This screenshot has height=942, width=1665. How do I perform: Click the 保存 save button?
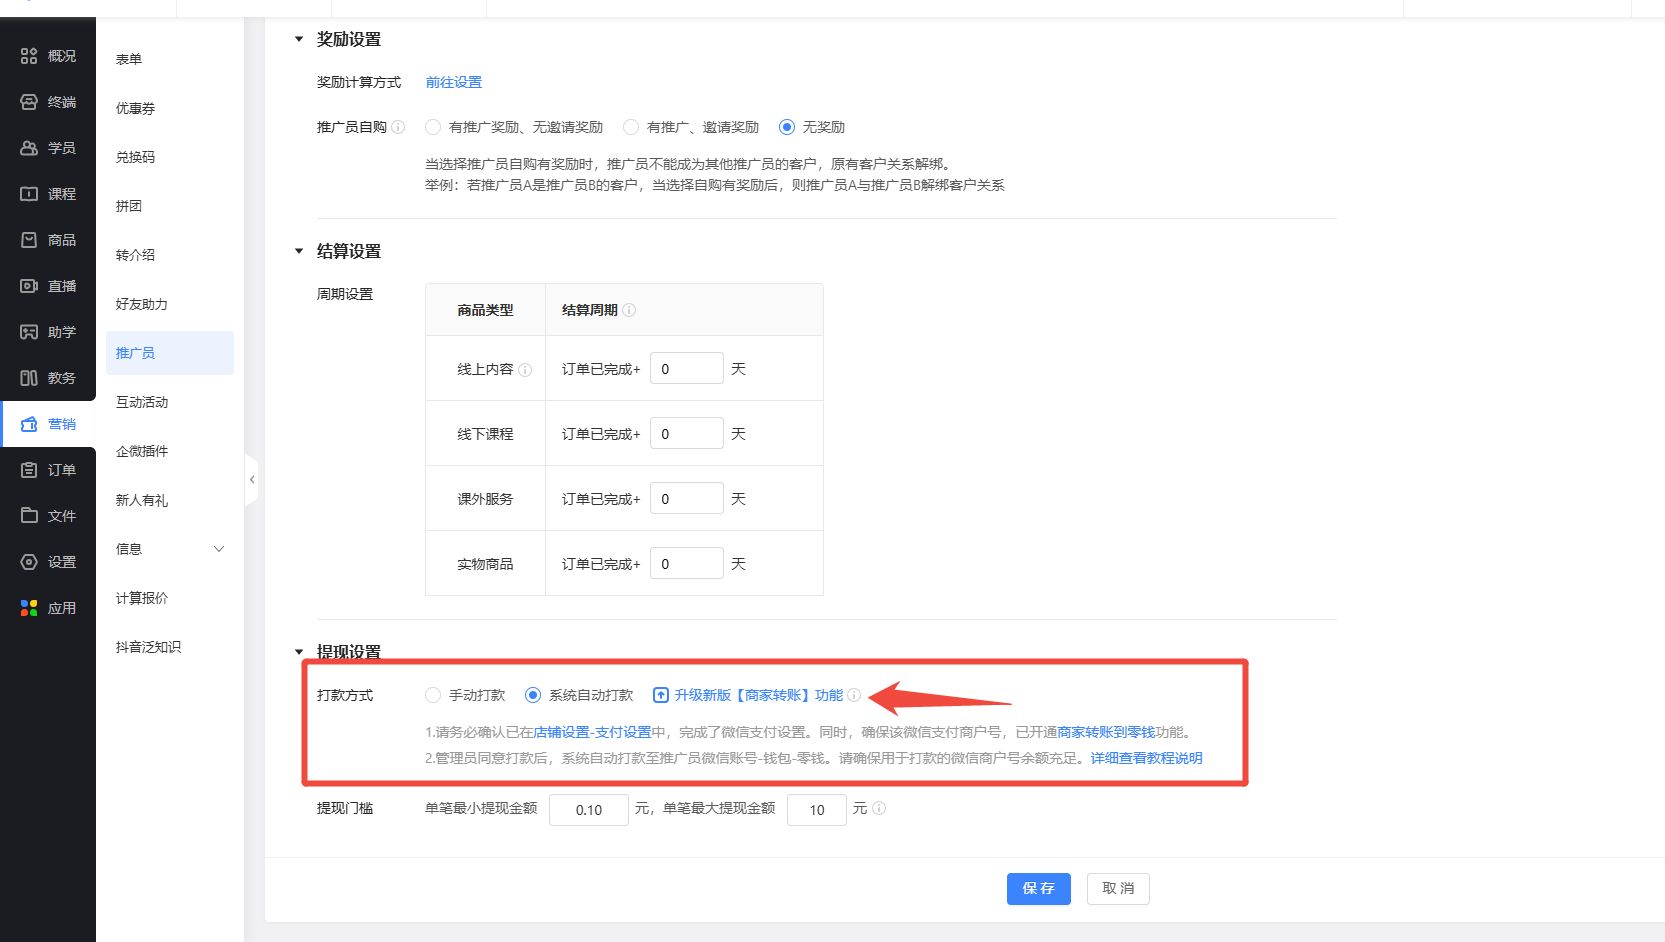1038,888
